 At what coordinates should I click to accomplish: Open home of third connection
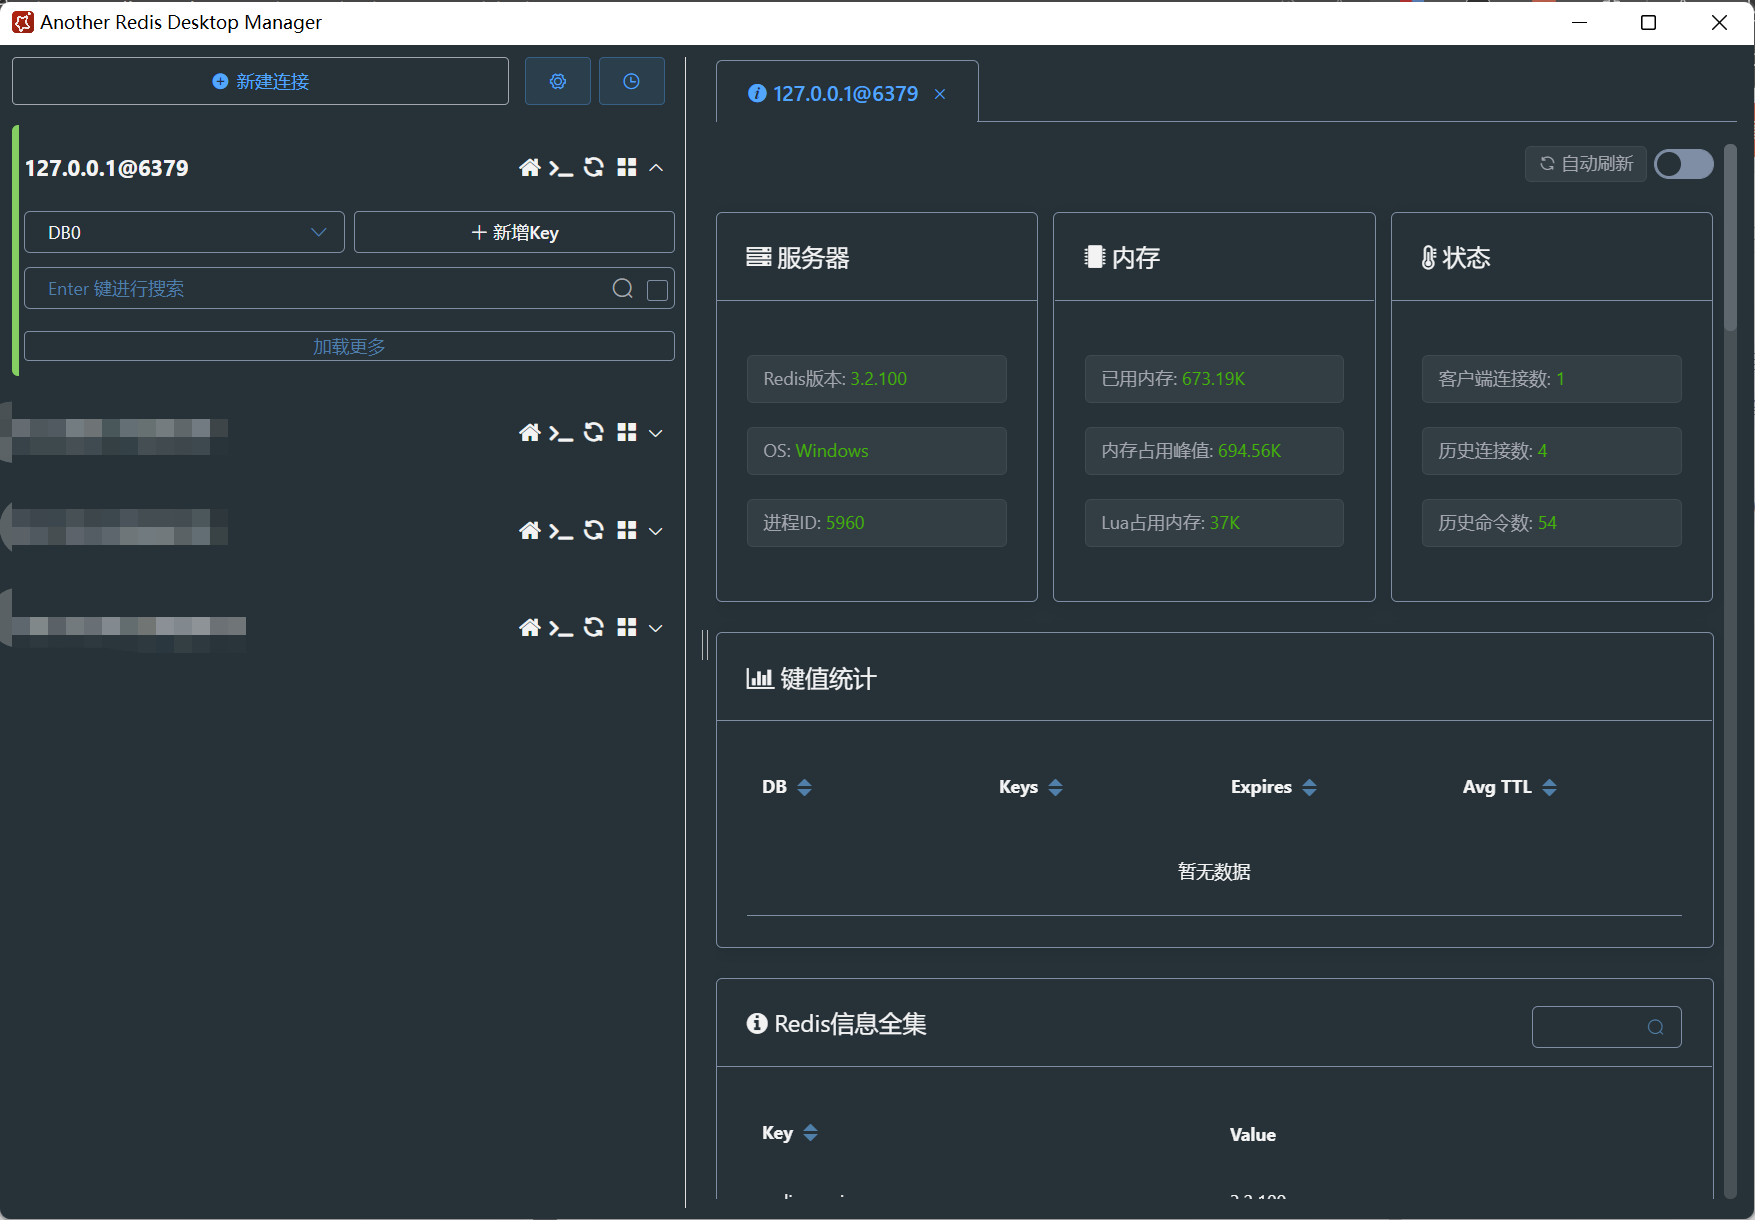[x=530, y=530]
